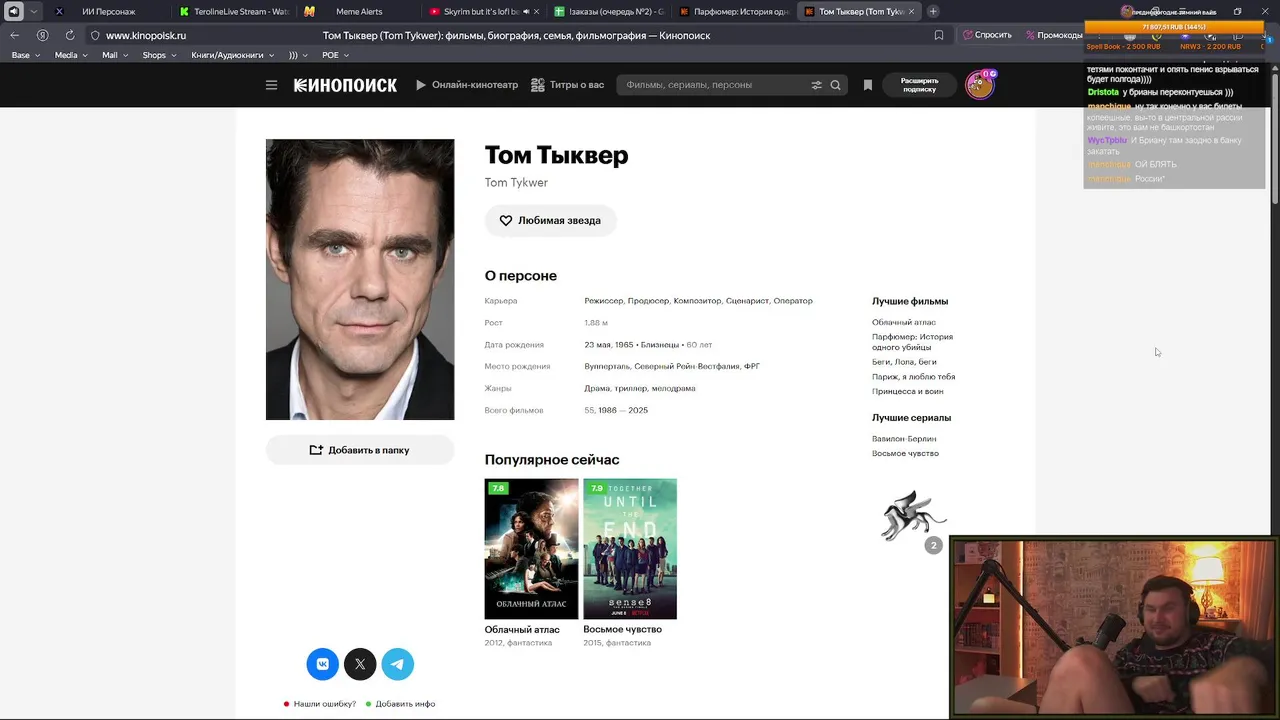The width and height of the screenshot is (1280, 720).
Task: Click donation goal progress bar
Action: click(x=1174, y=27)
